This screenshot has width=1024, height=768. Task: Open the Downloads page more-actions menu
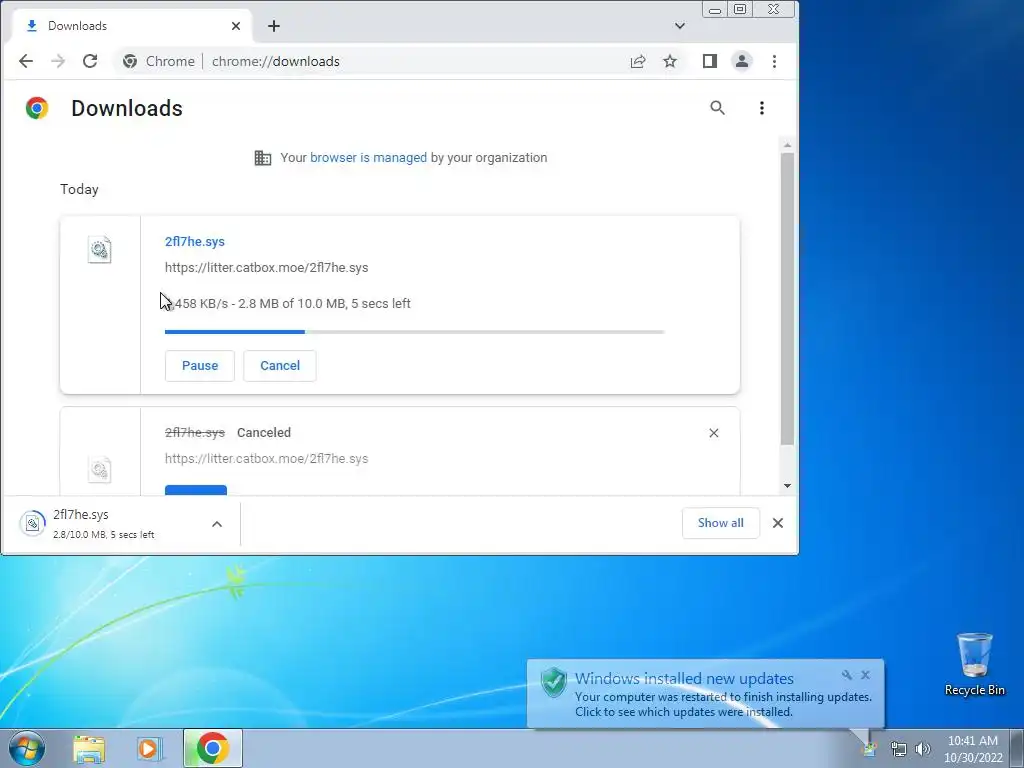[x=761, y=108]
